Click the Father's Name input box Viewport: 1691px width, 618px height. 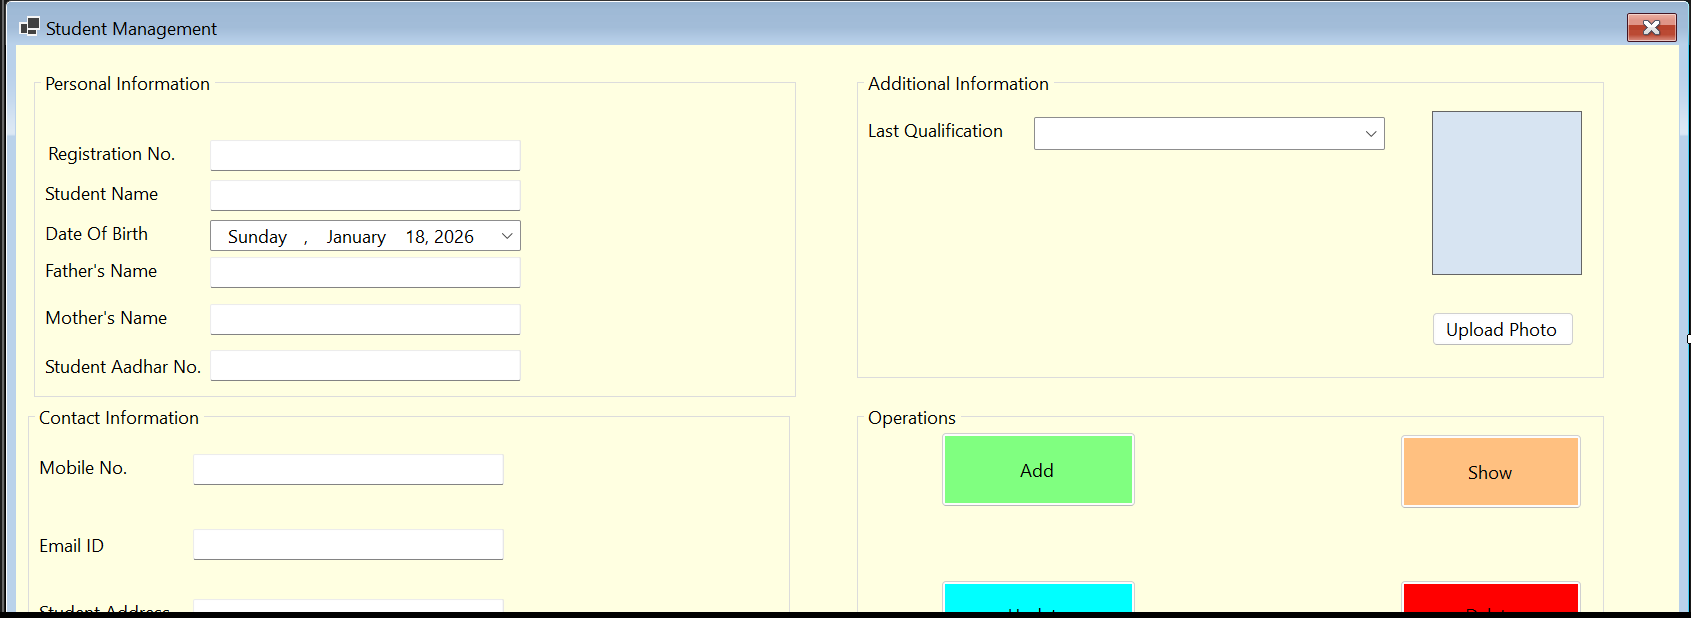click(365, 272)
